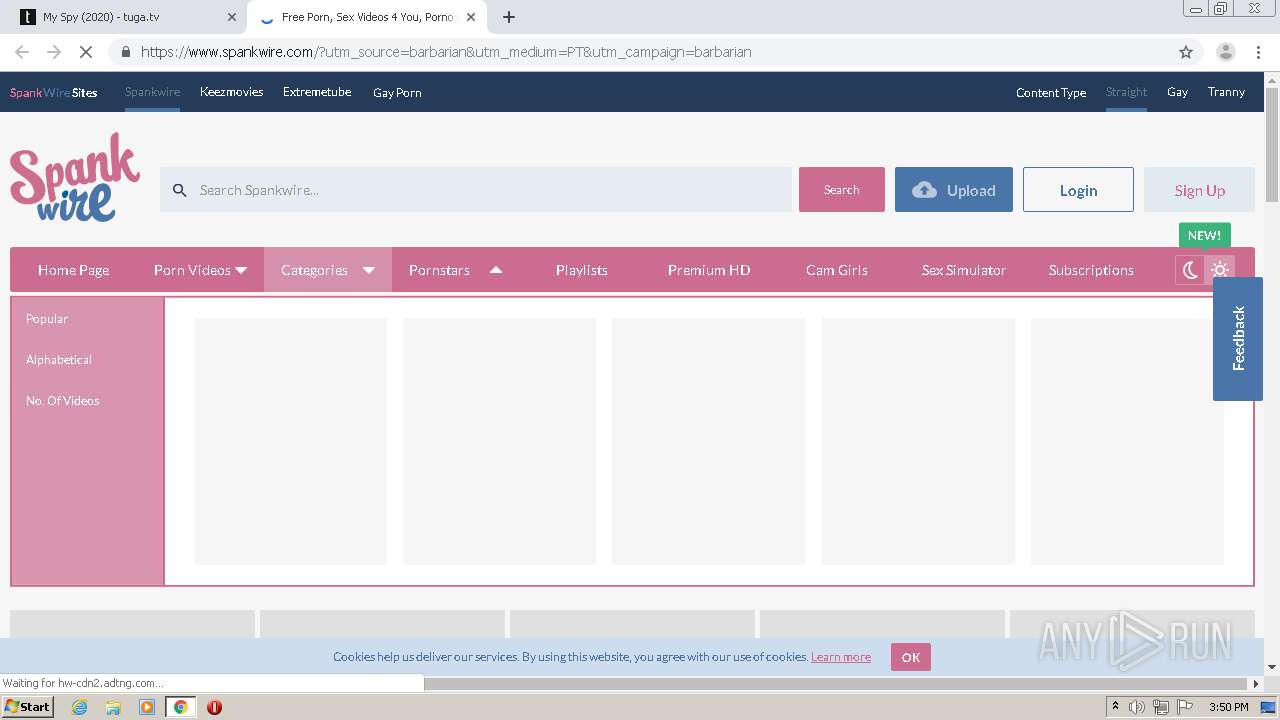Select Tranny content type
The image size is (1280, 720).
click(1226, 92)
